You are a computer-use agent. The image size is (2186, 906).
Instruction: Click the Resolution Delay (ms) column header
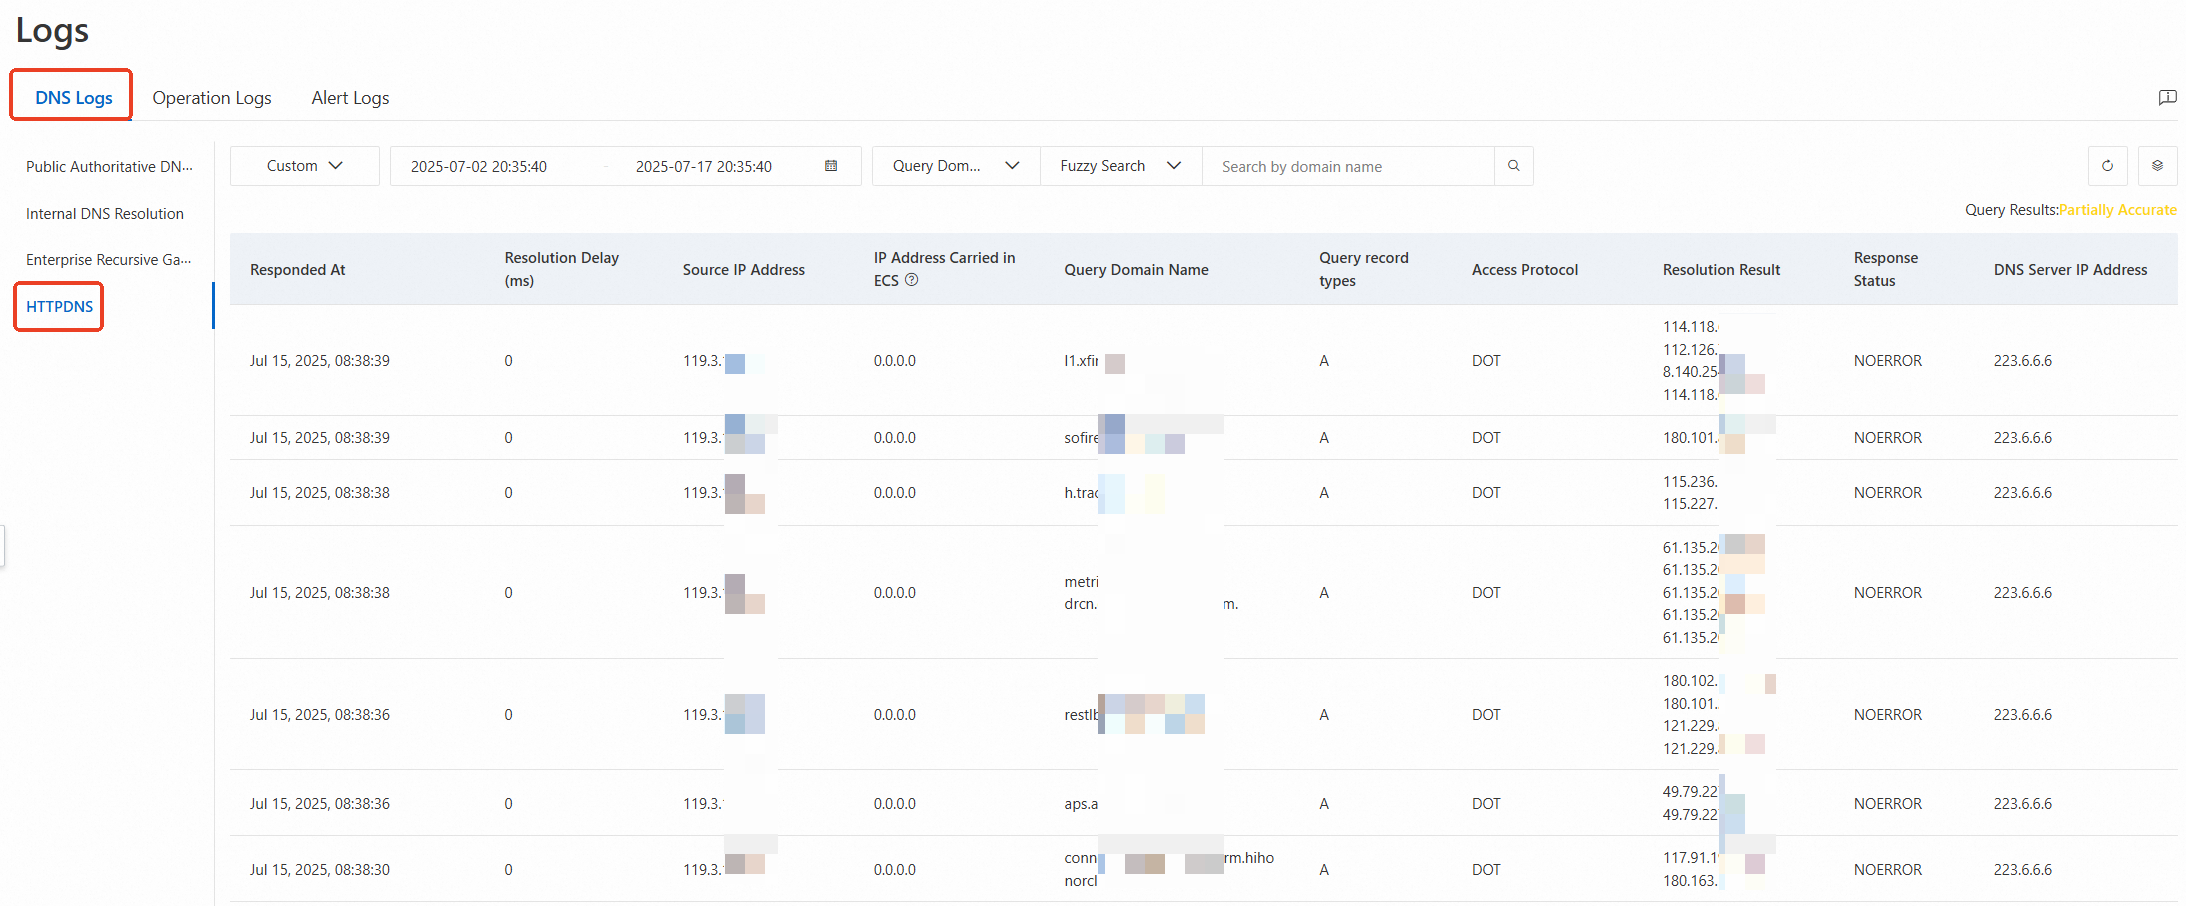coord(562,269)
